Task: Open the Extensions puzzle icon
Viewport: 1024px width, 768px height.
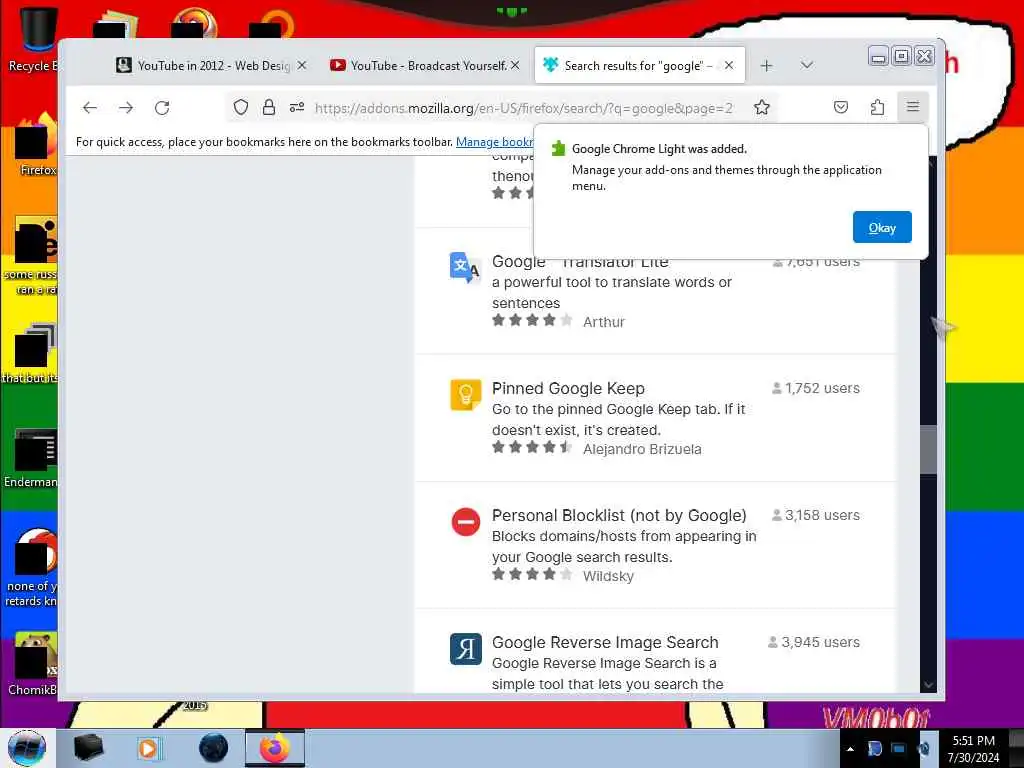Action: [877, 107]
